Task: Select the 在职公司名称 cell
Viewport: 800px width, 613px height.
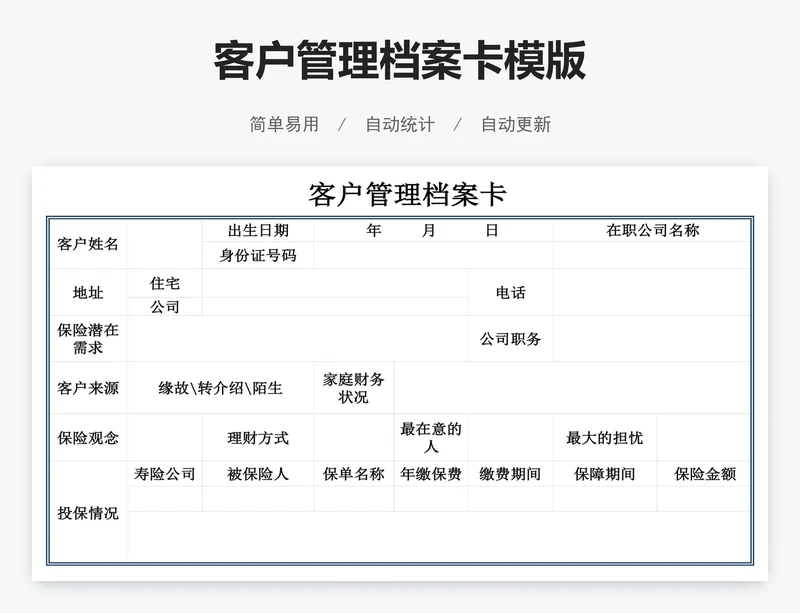Action: (x=652, y=231)
